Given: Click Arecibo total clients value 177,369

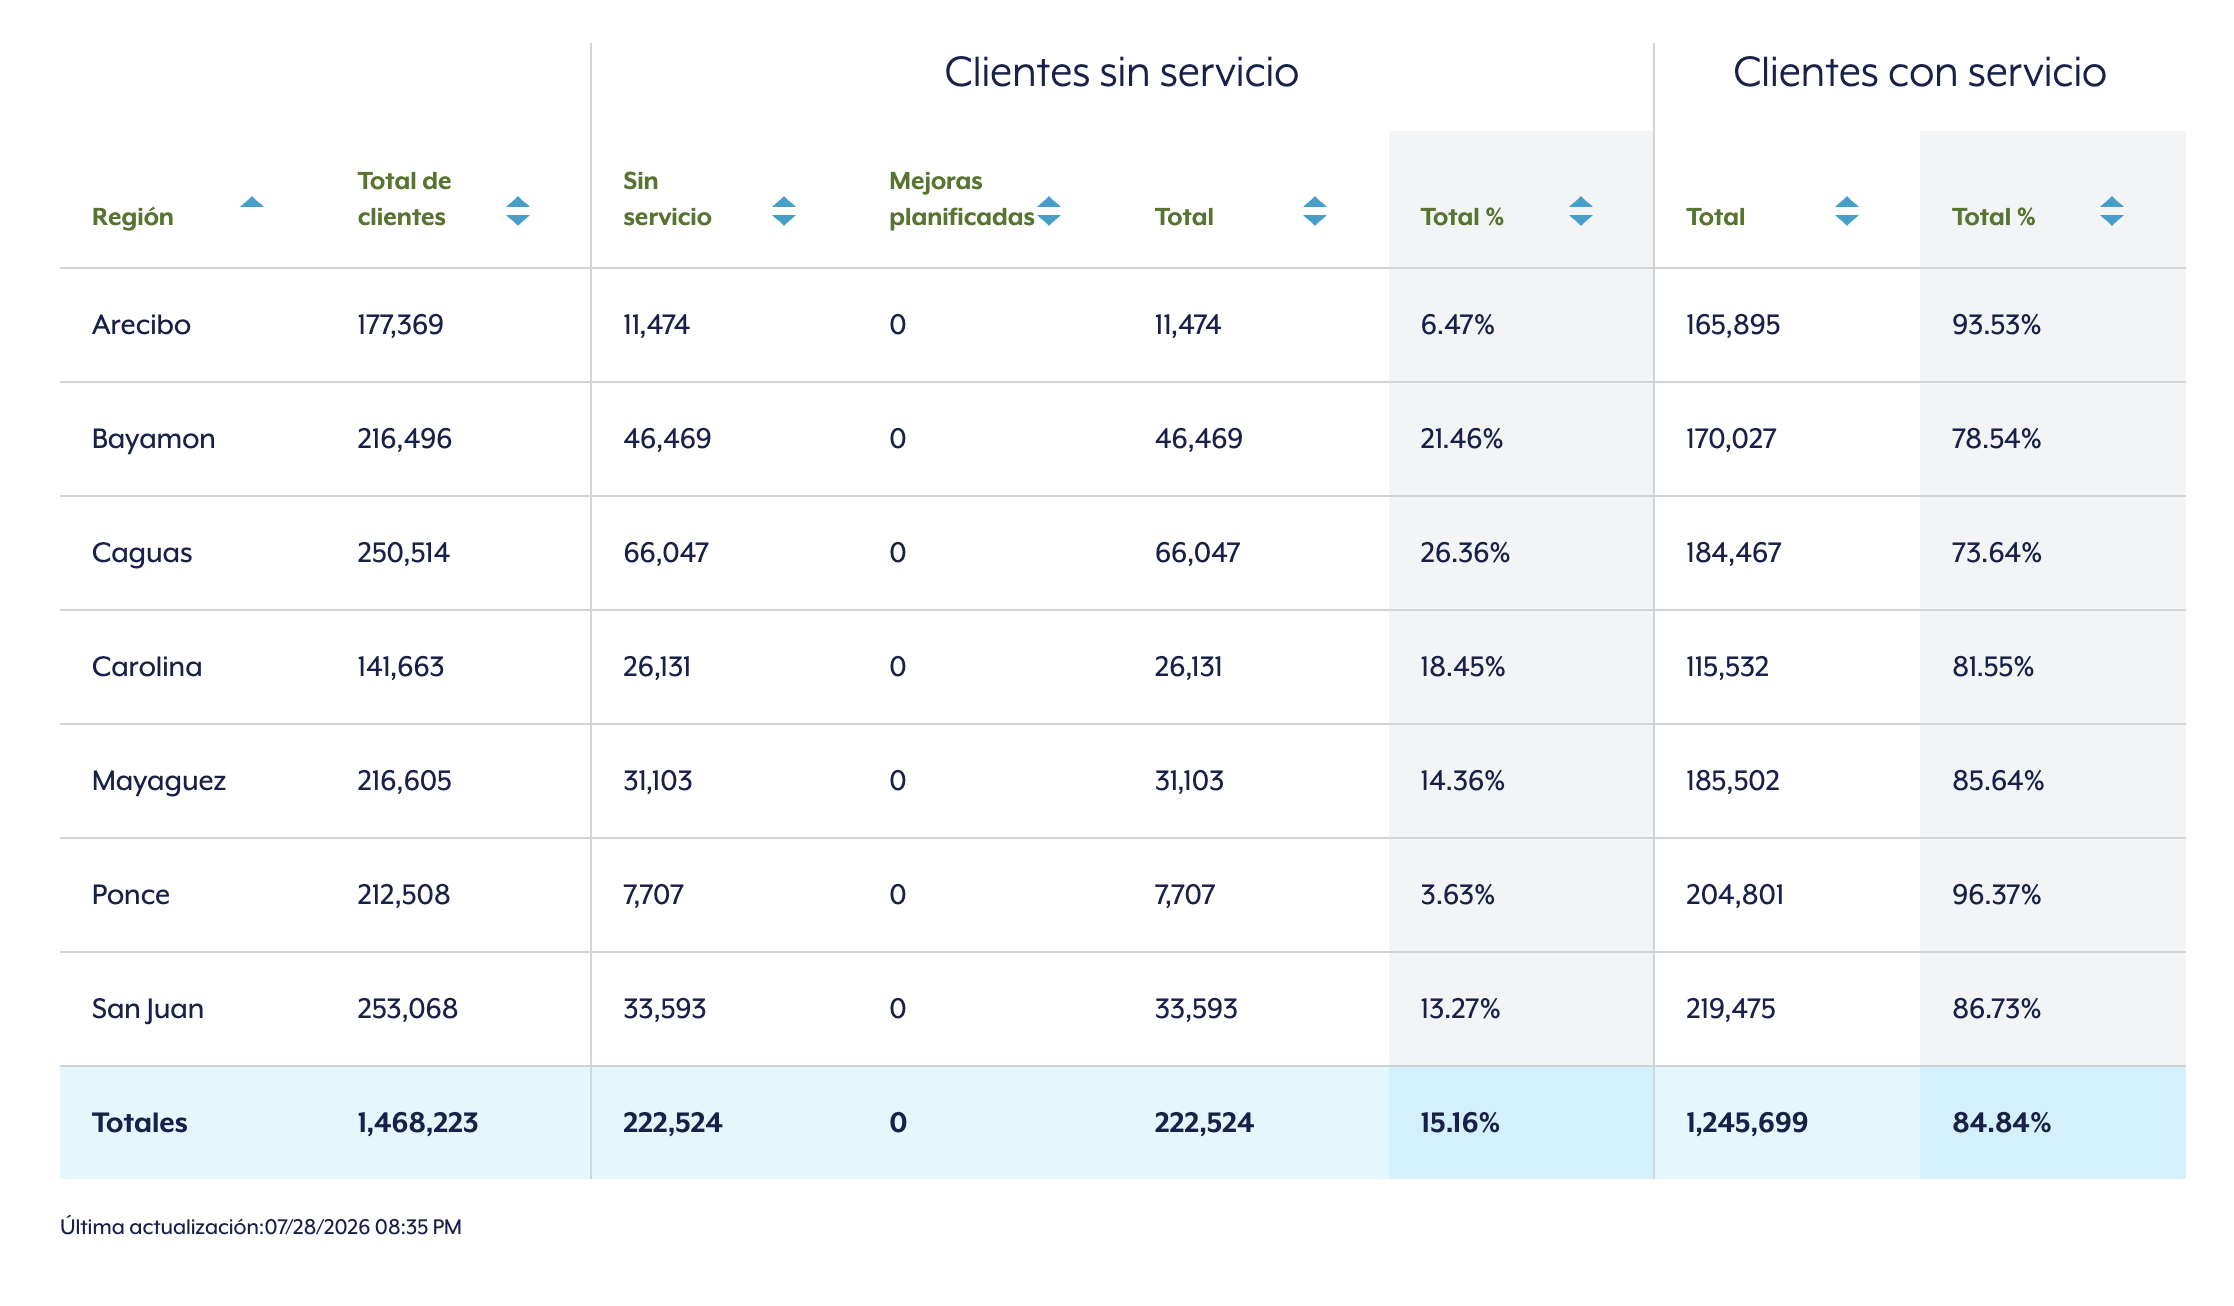Looking at the screenshot, I should tap(400, 325).
